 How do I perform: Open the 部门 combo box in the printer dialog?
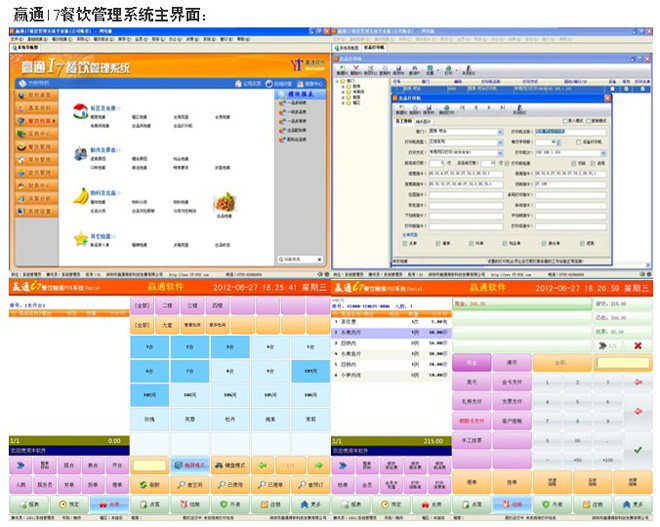[500, 132]
